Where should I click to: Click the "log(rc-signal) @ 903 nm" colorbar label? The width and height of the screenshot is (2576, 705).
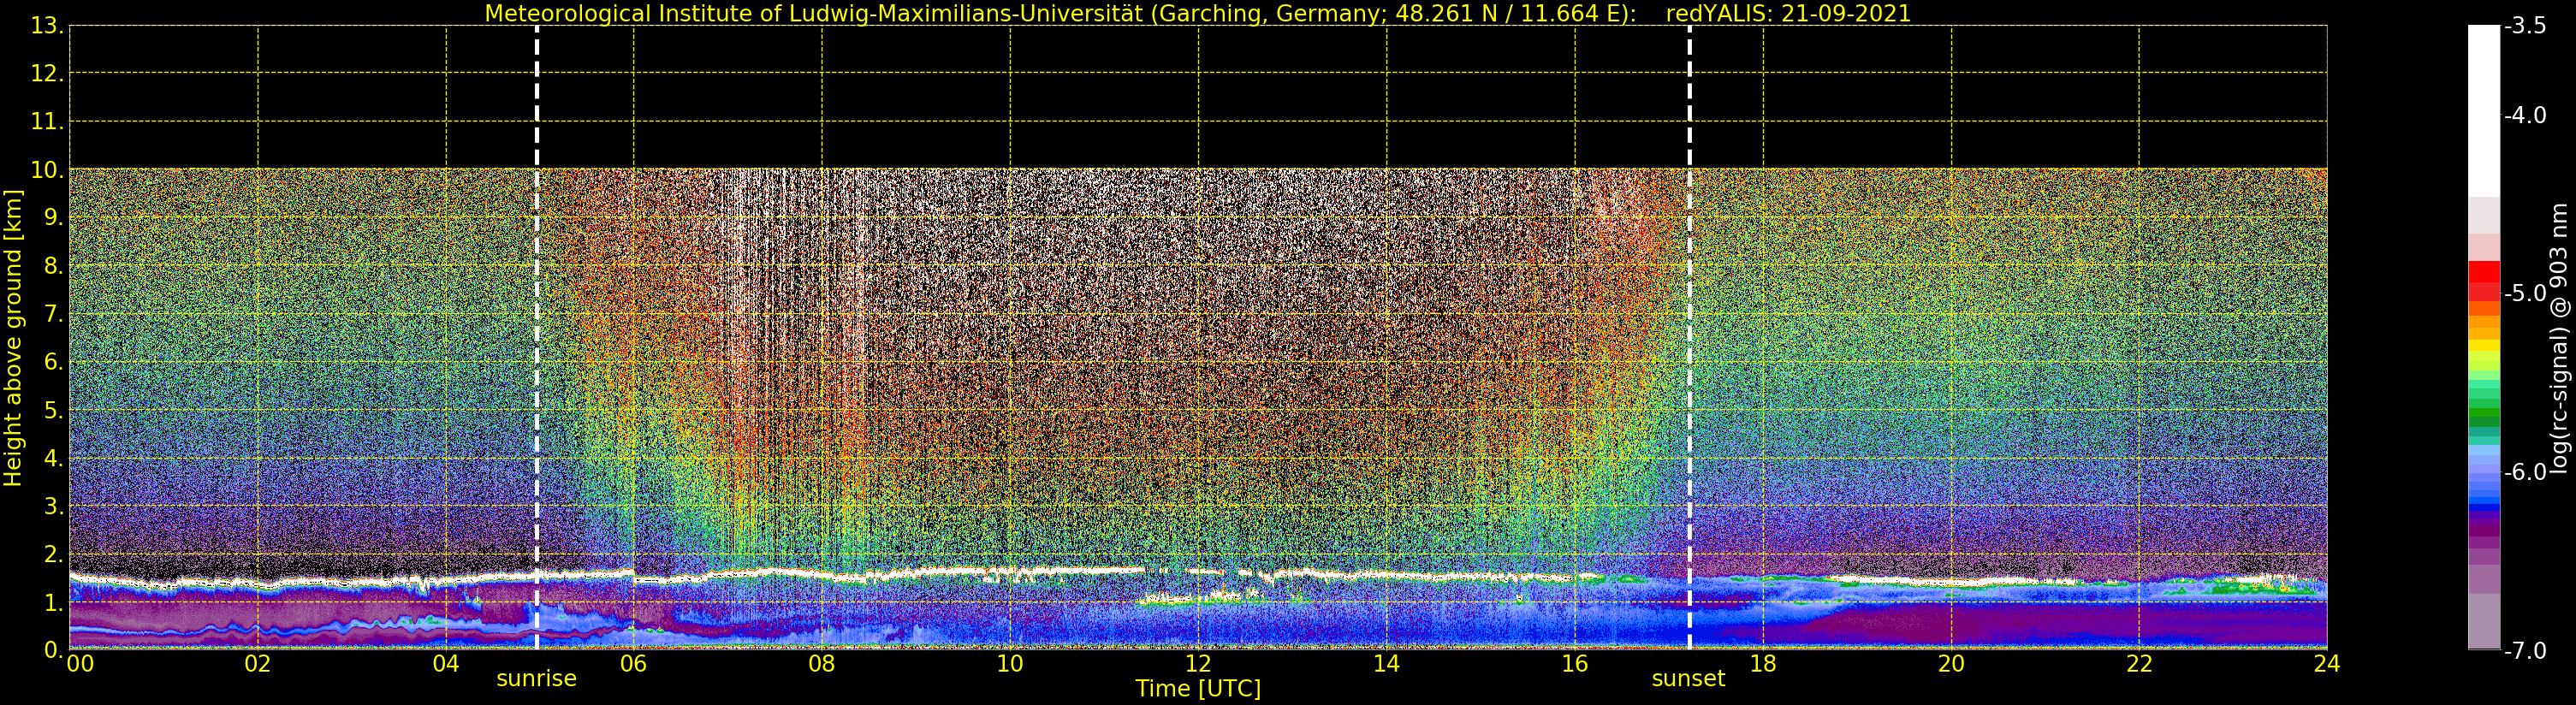pyautogui.click(x=2560, y=338)
